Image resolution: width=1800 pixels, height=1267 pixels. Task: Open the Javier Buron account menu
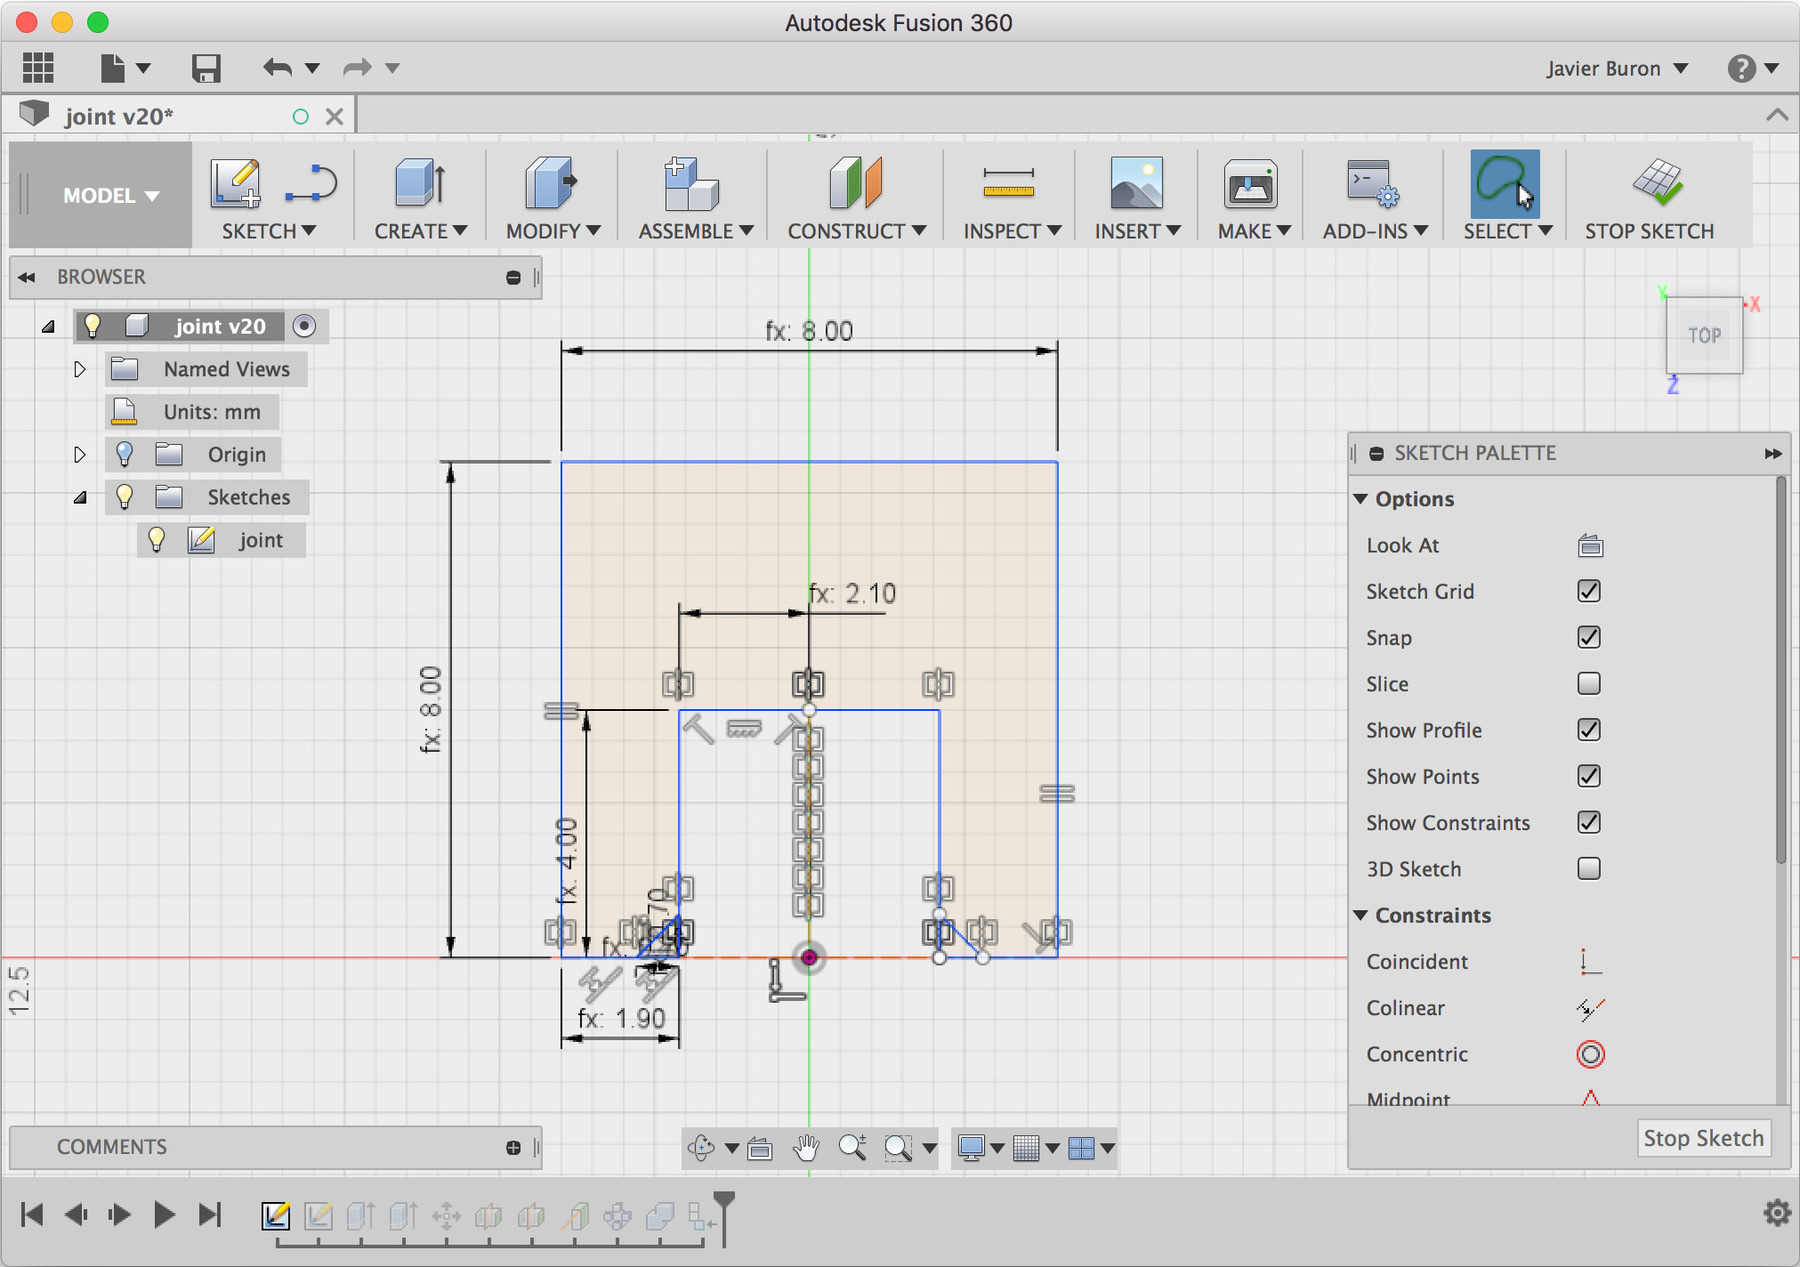point(1616,68)
